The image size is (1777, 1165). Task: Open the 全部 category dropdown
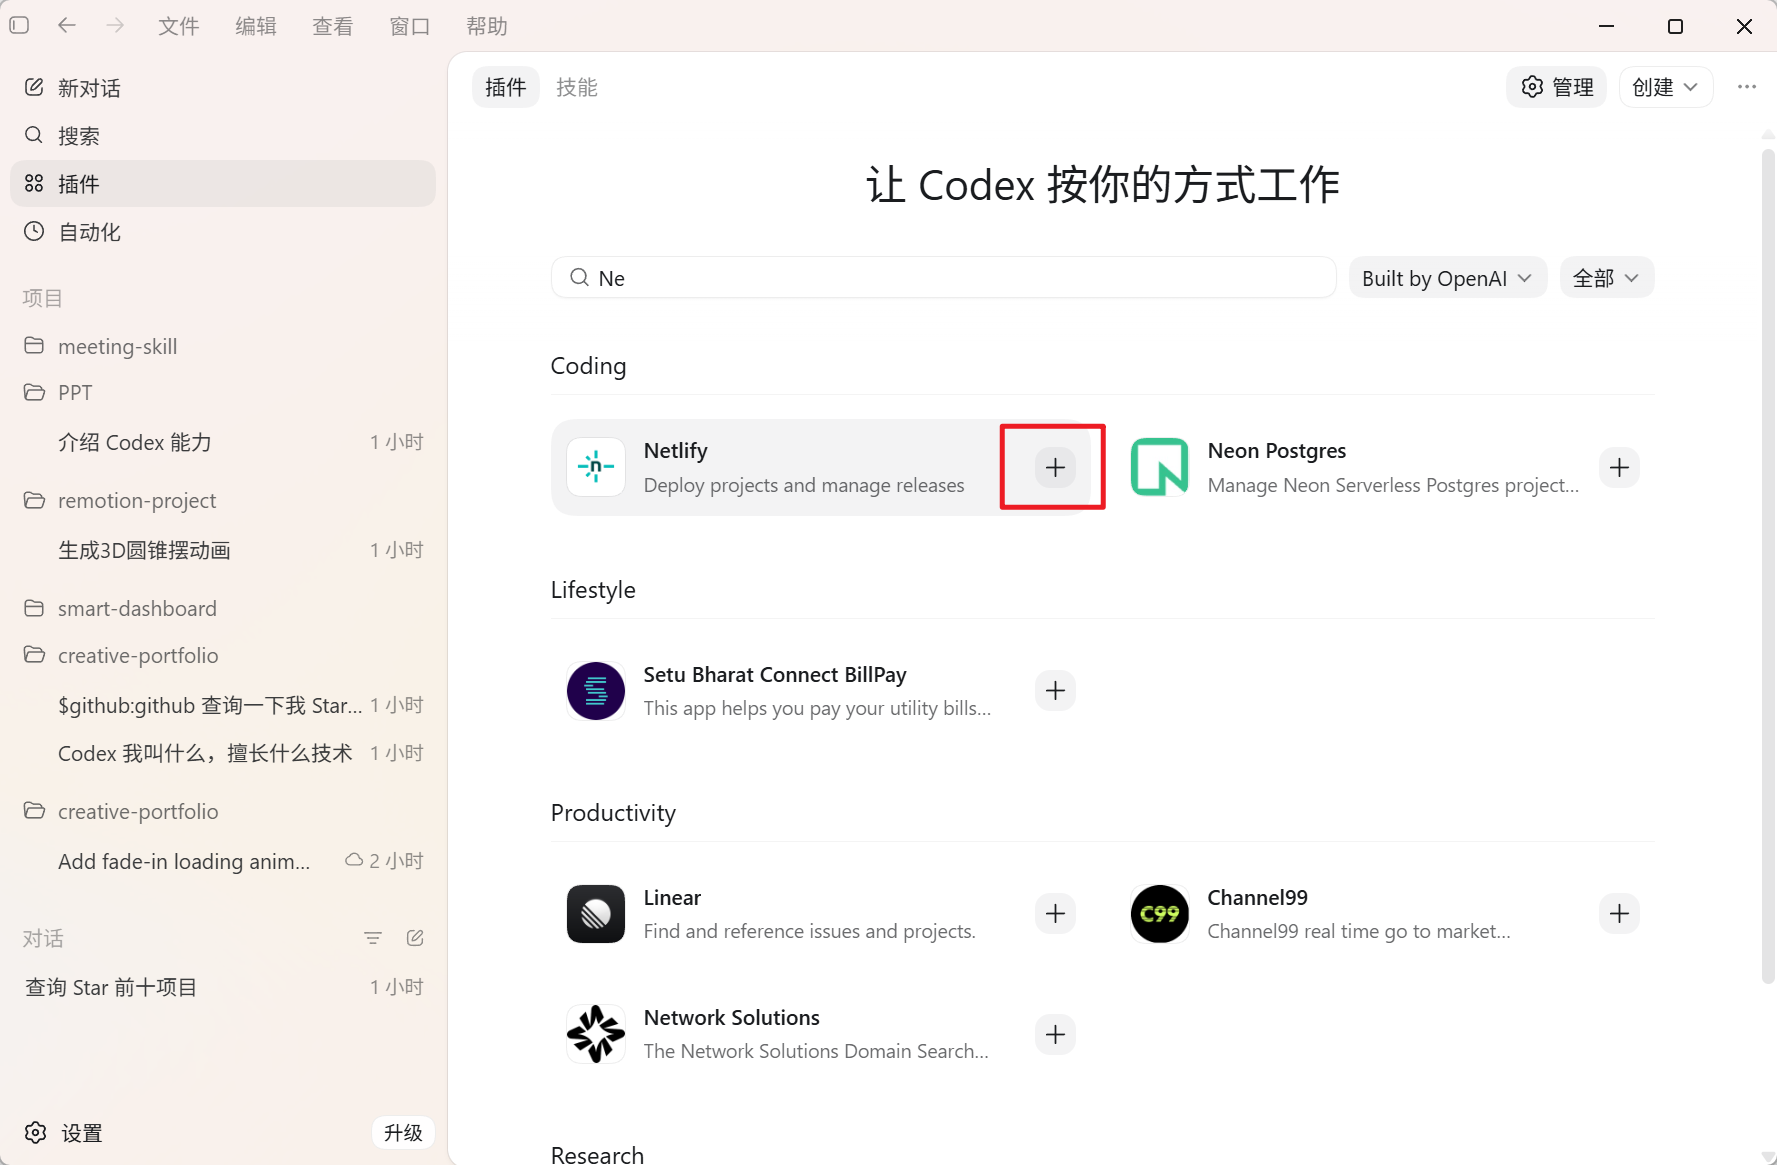(x=1607, y=278)
